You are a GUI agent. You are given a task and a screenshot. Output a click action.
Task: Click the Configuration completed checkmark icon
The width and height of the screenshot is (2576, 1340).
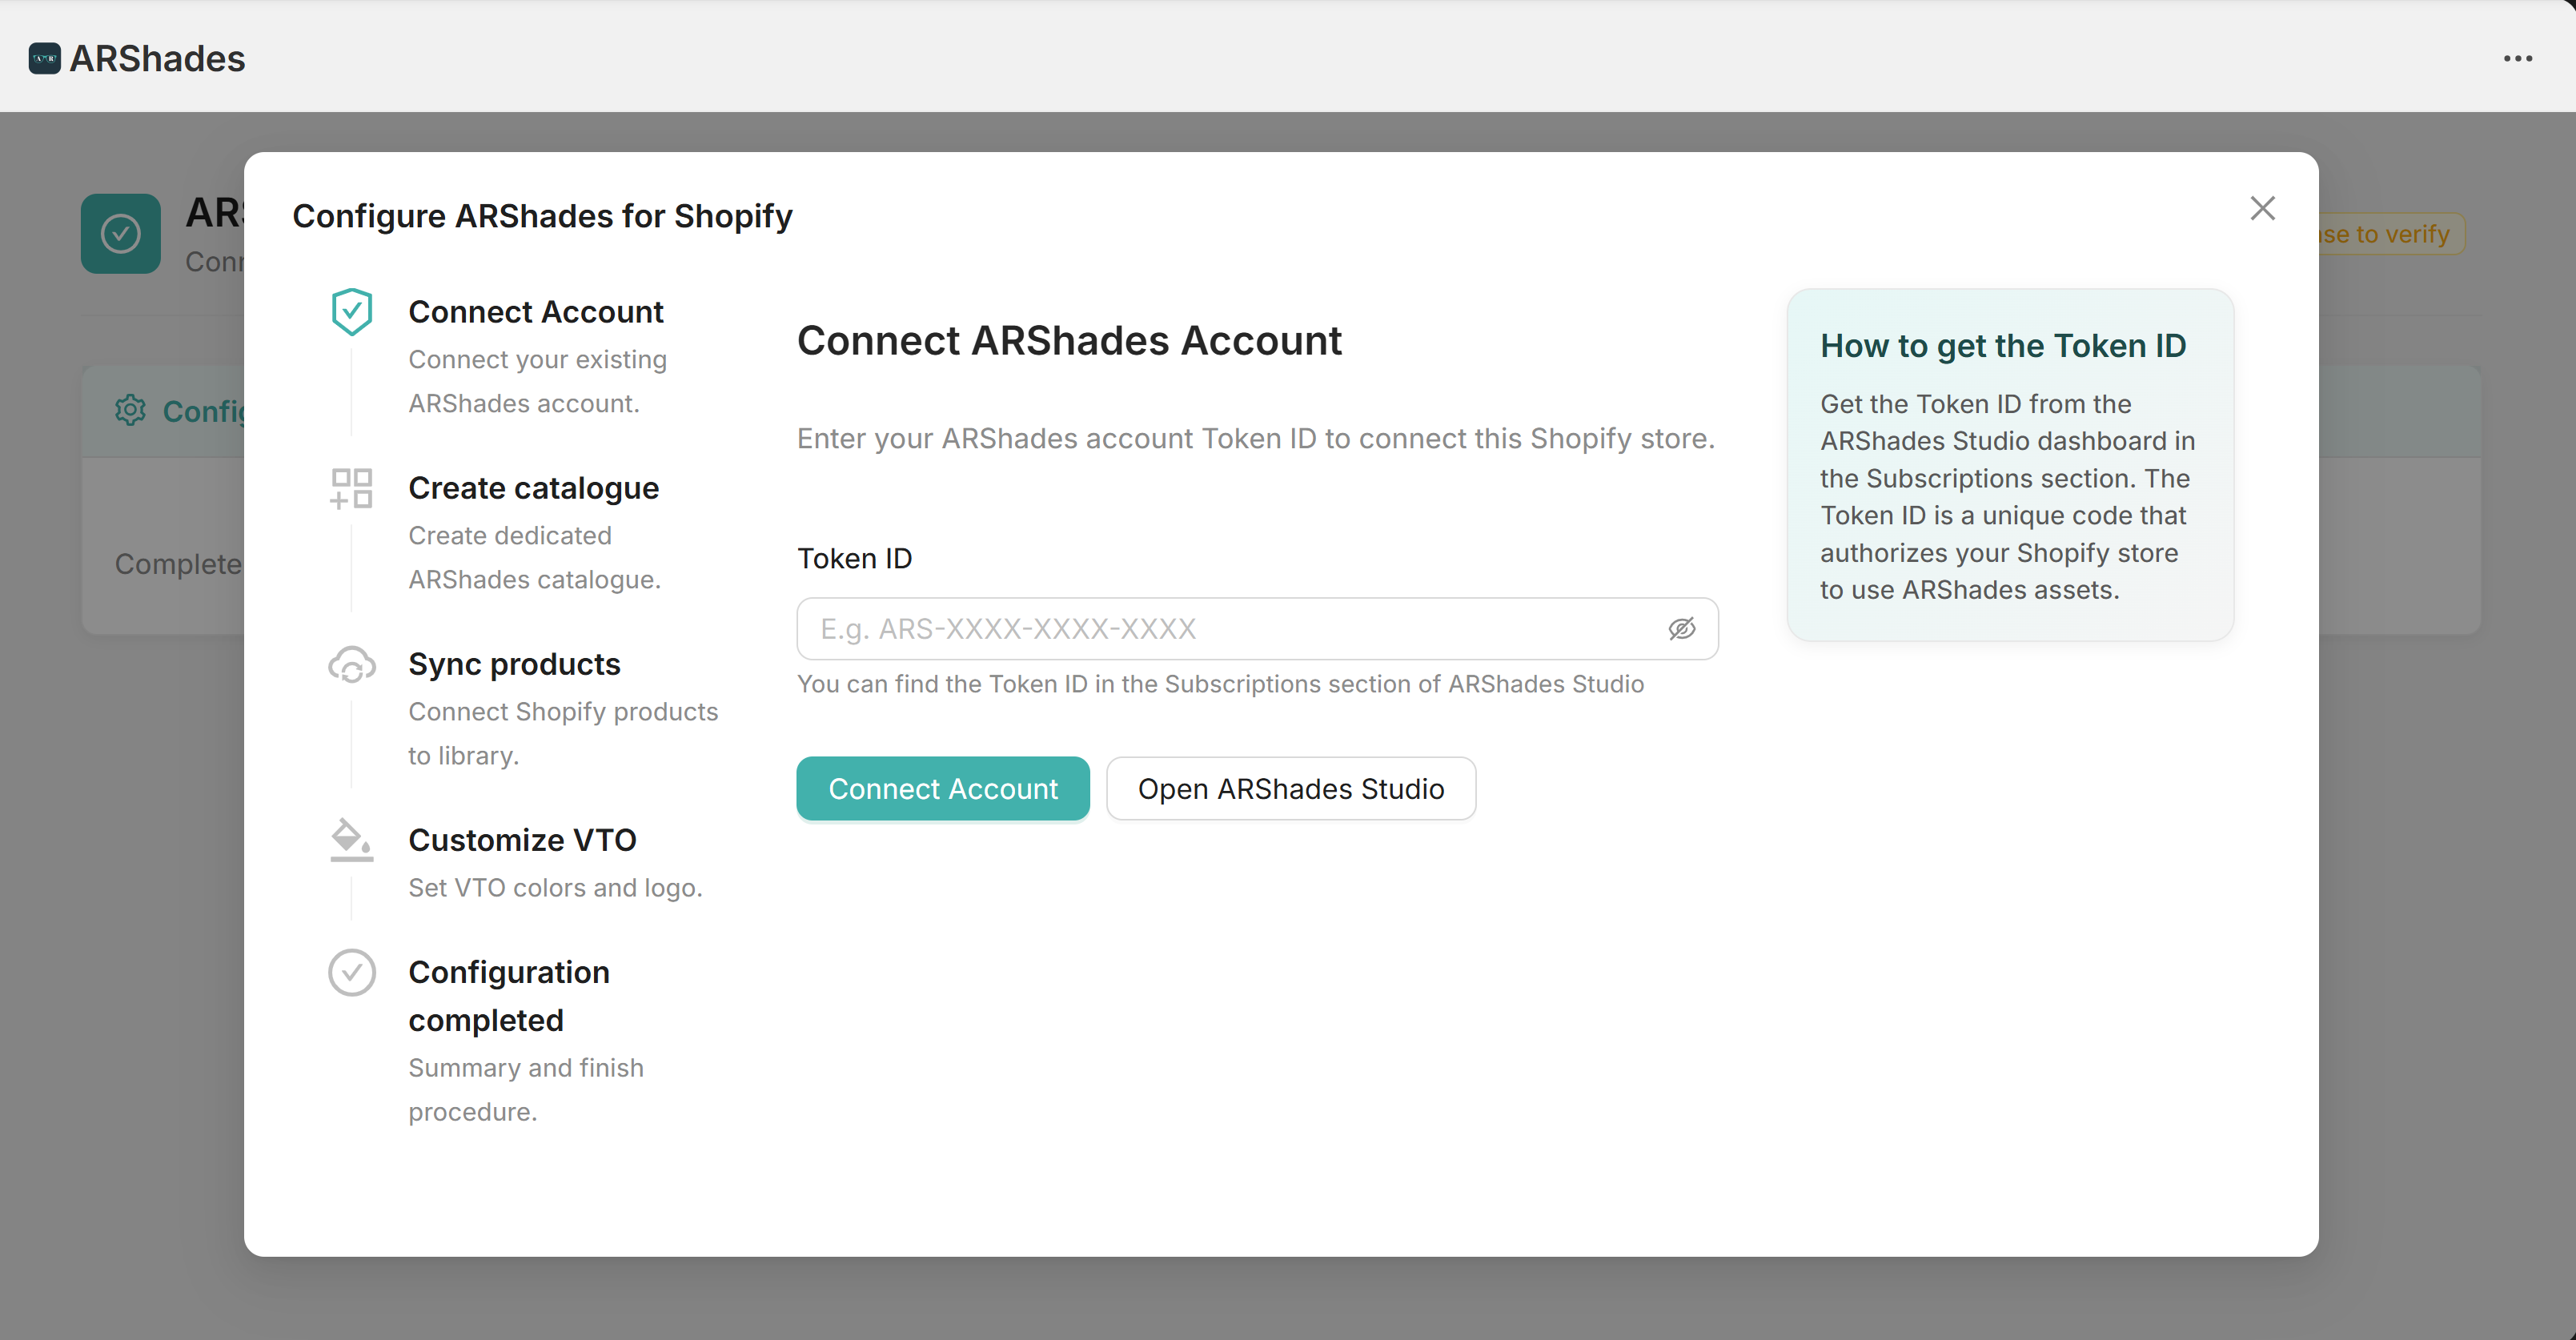352,972
